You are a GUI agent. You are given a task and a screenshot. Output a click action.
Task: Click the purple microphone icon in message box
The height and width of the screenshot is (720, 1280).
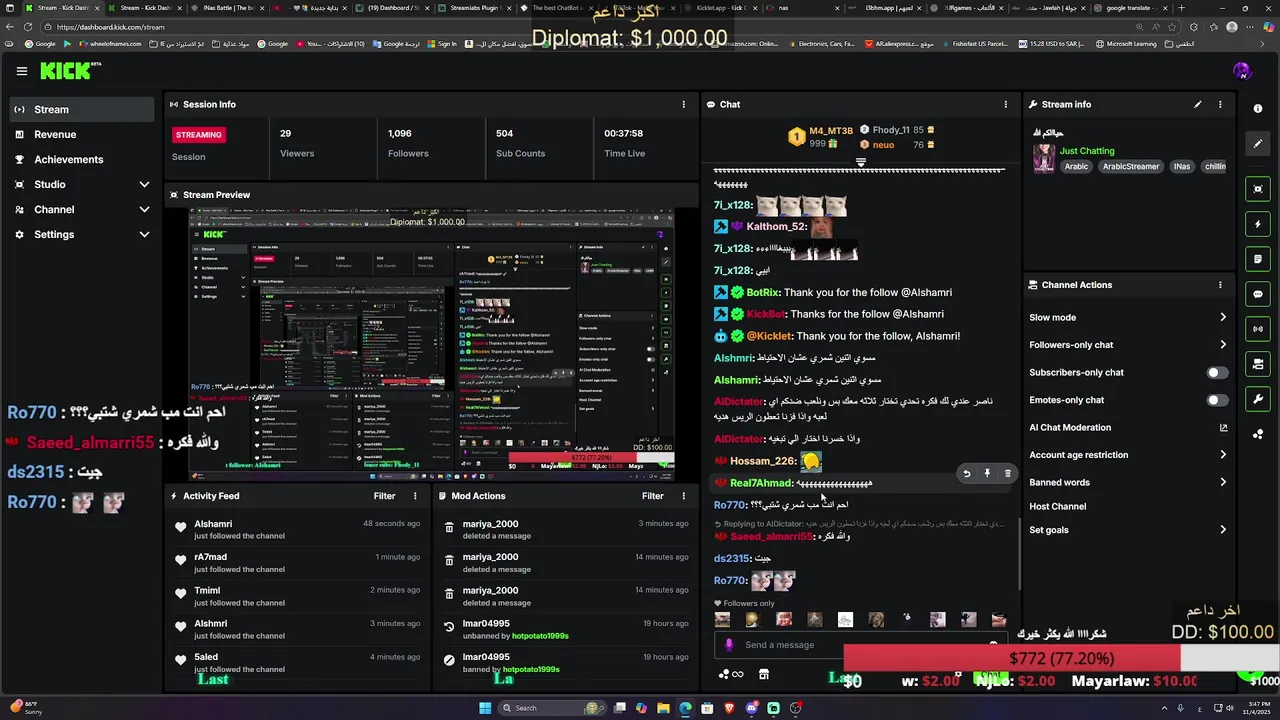(729, 645)
